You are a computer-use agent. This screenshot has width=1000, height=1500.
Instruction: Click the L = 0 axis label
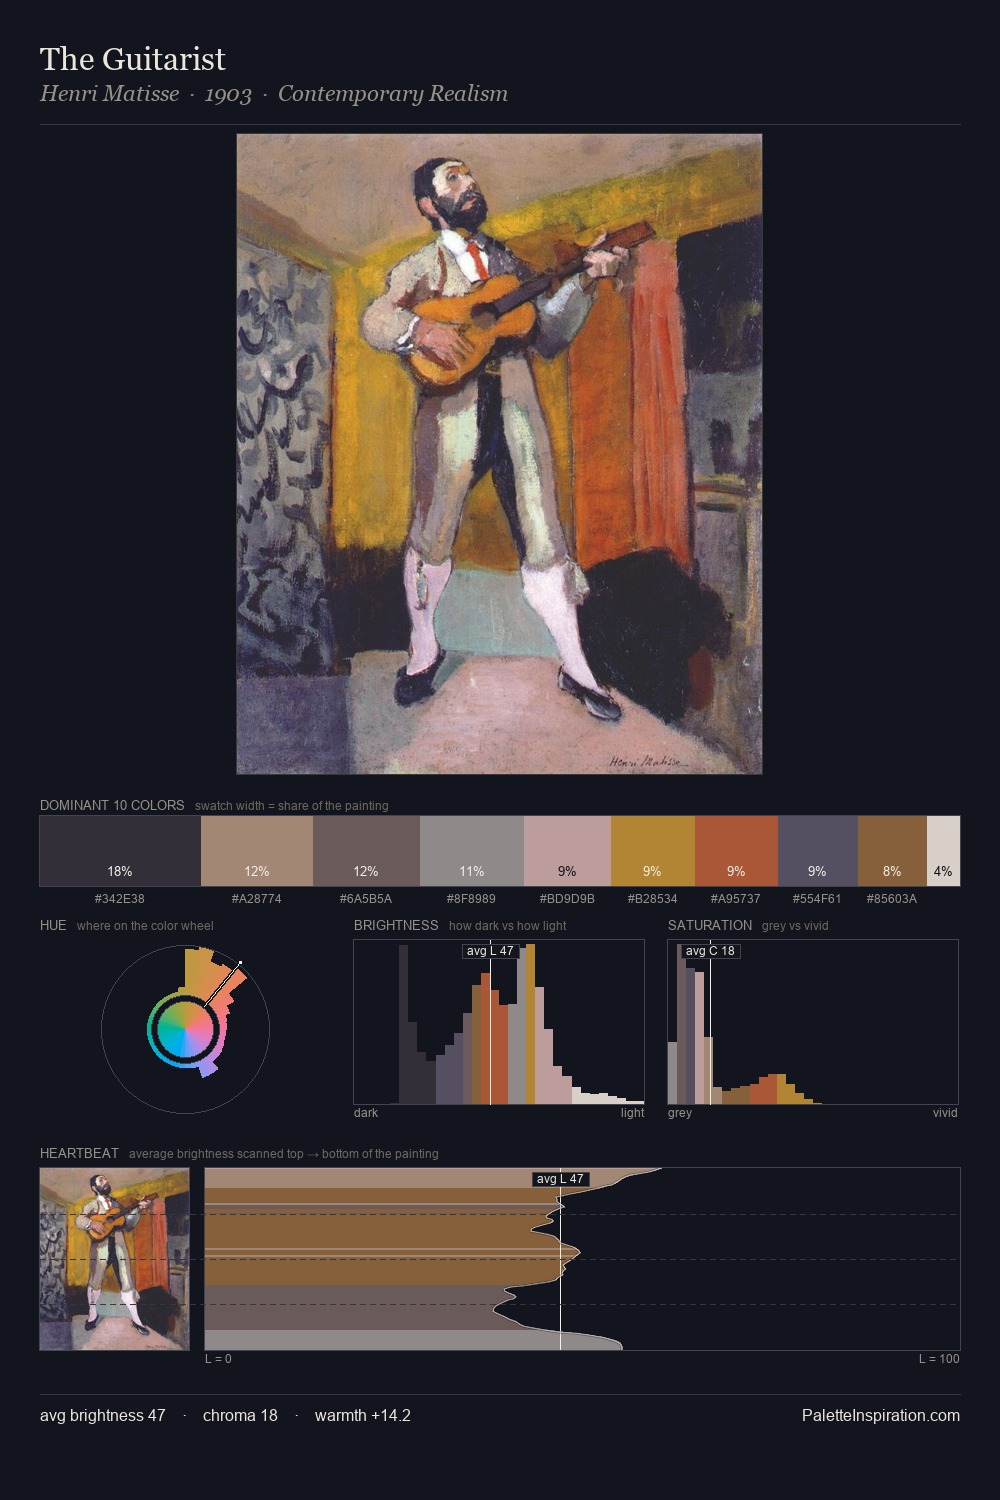[x=218, y=1359]
